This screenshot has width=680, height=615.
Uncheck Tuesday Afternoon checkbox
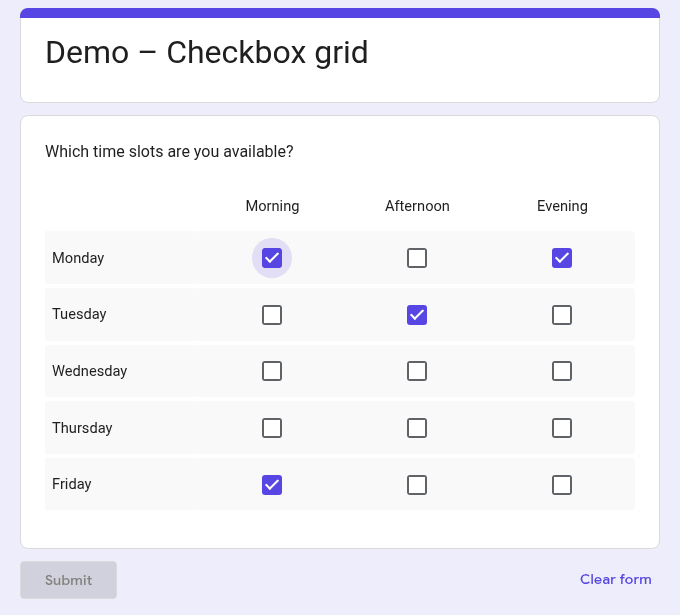tap(417, 315)
